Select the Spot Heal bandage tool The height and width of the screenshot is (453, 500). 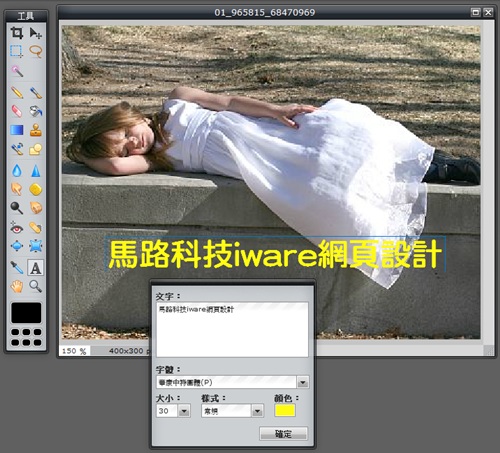(35, 228)
